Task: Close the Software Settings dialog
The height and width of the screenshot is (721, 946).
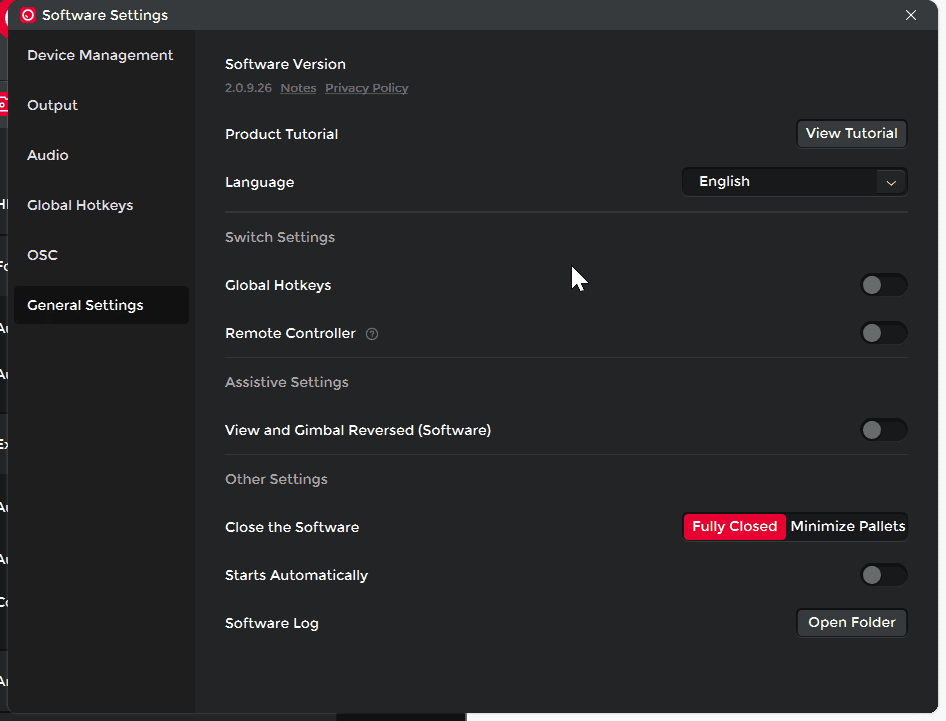Action: [910, 15]
